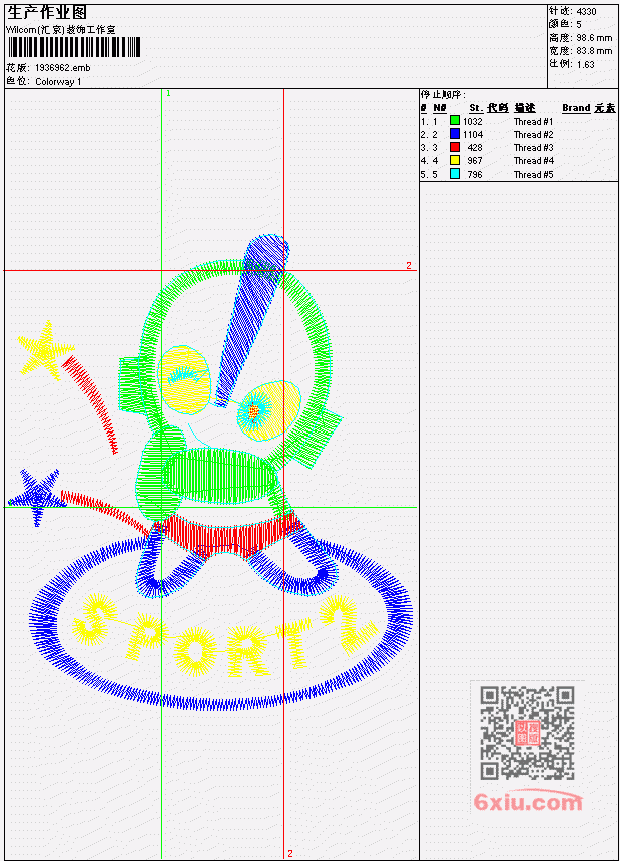Click the 'Thread #2' description text
Screen dimensions: 620x861
[533, 135]
